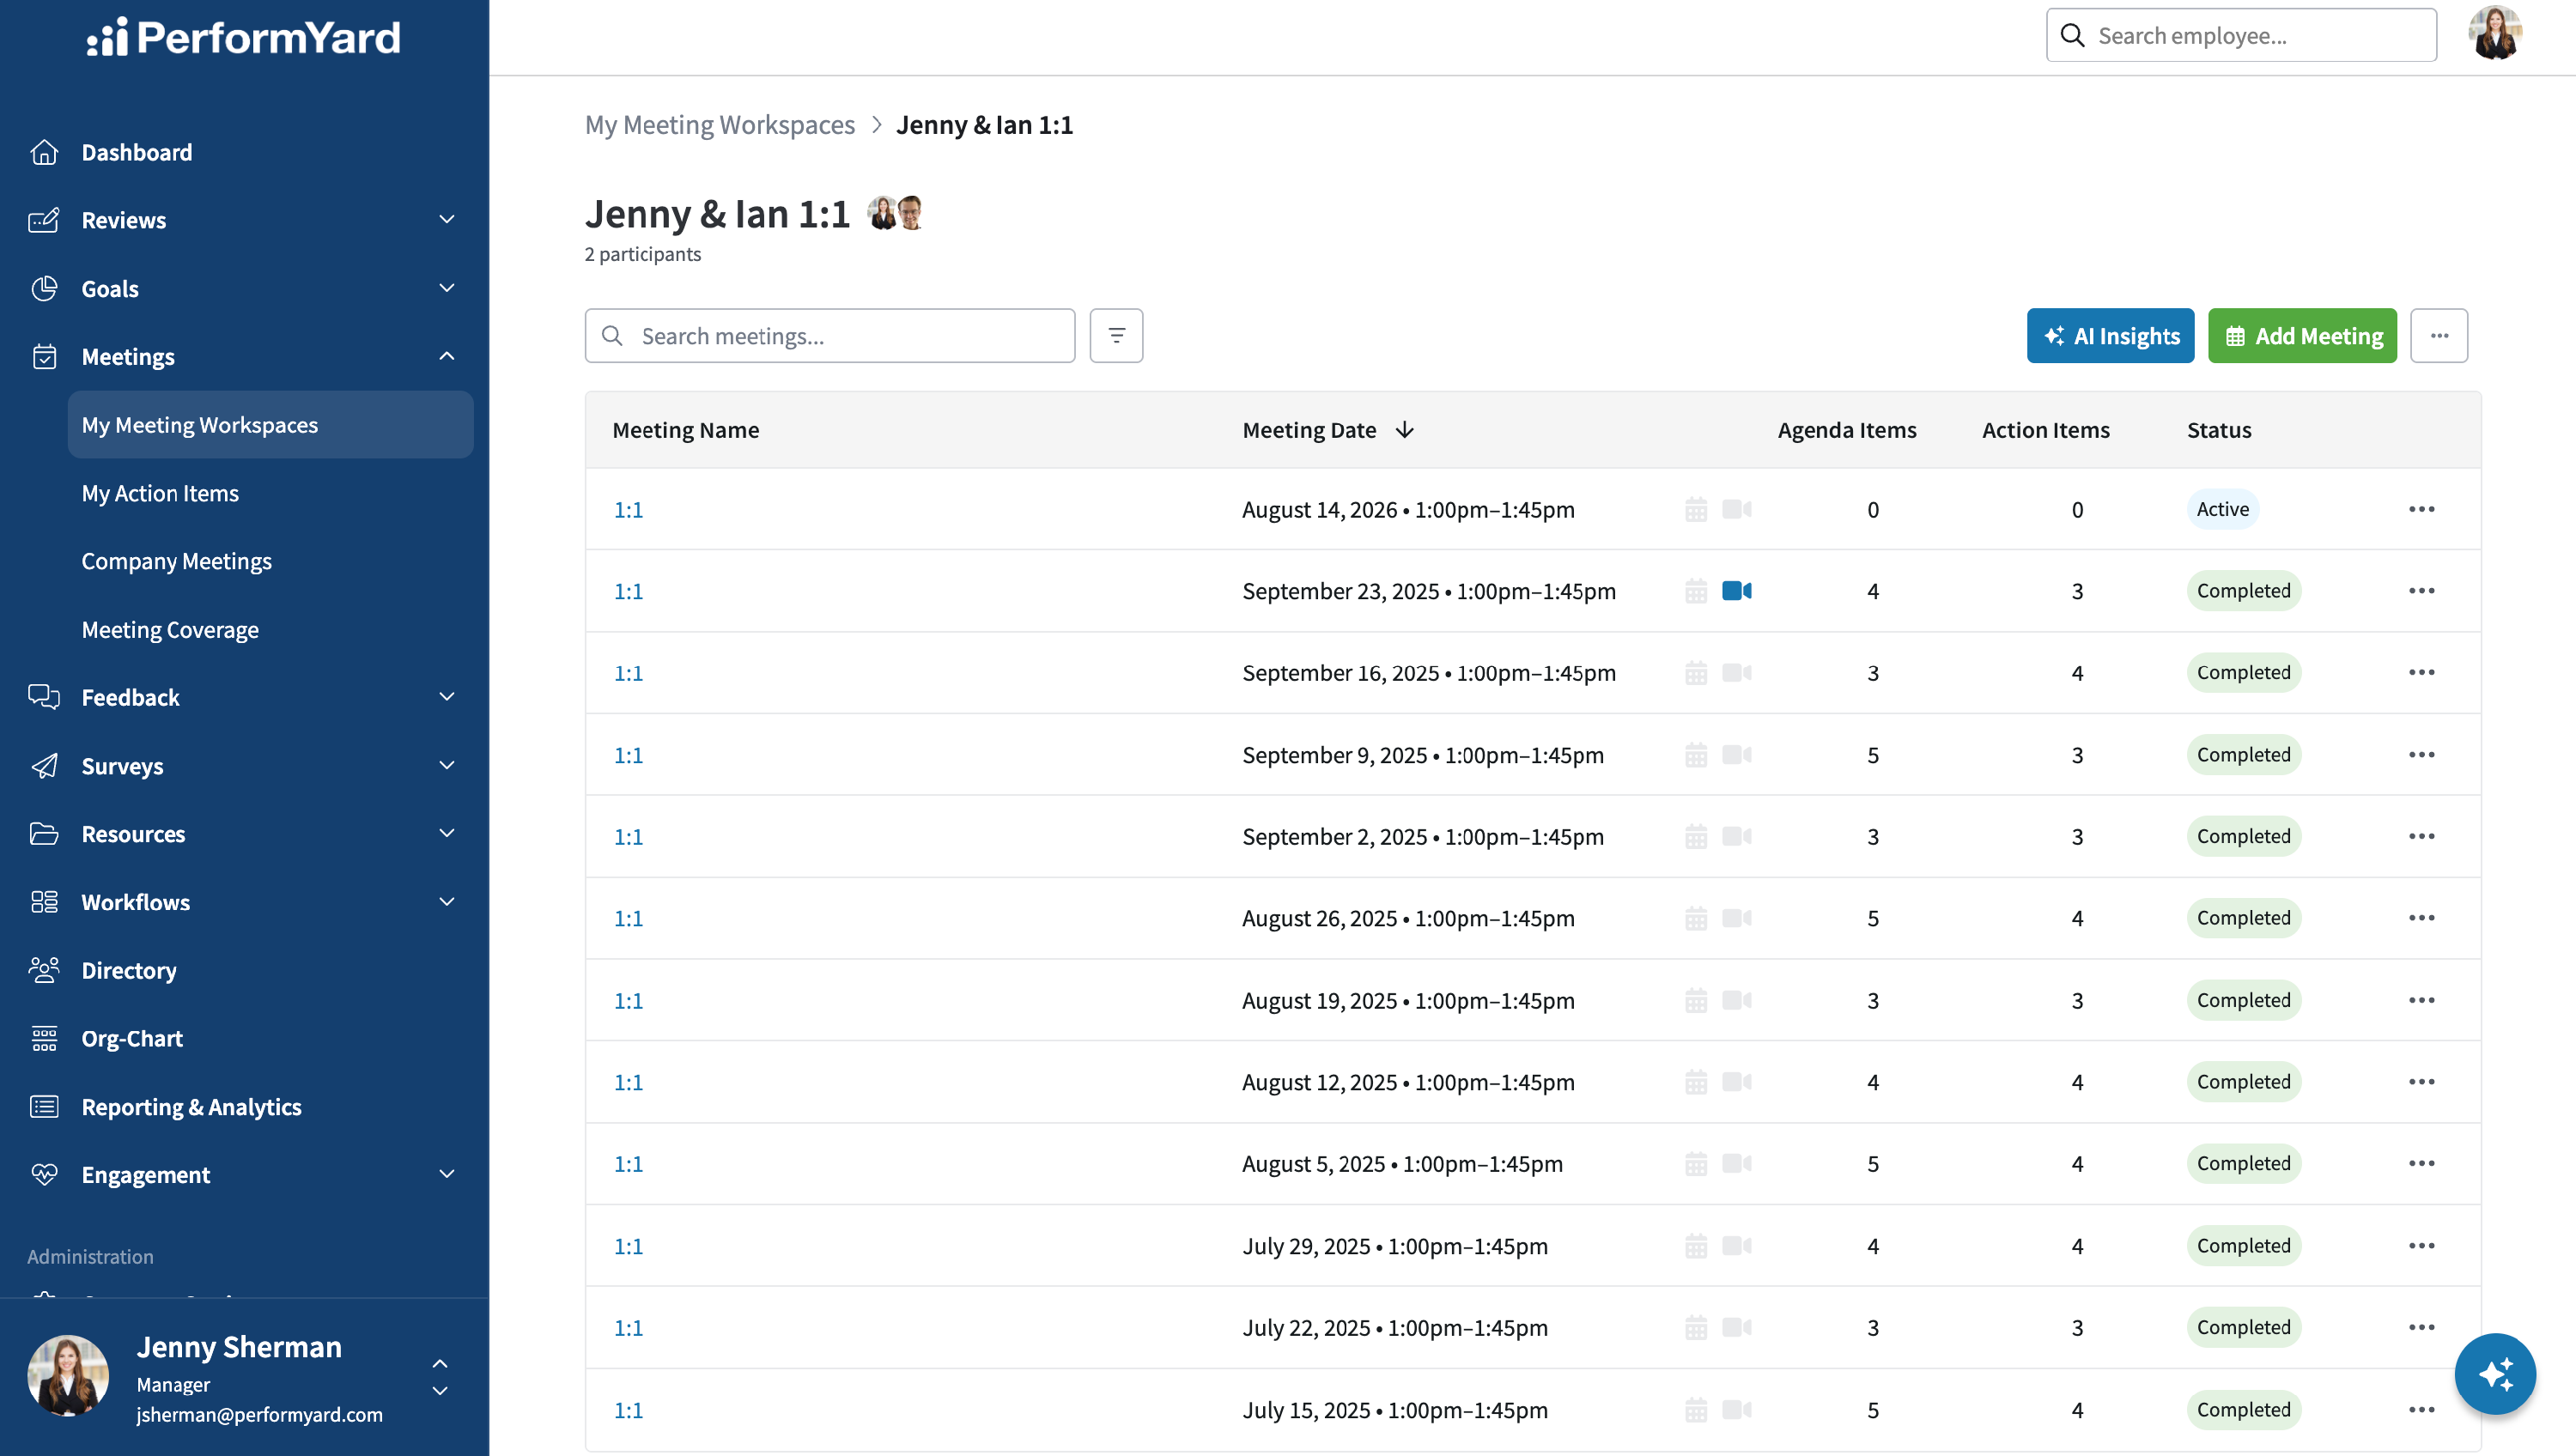Open the 1:1 link for July 29, 2025

click(628, 1246)
